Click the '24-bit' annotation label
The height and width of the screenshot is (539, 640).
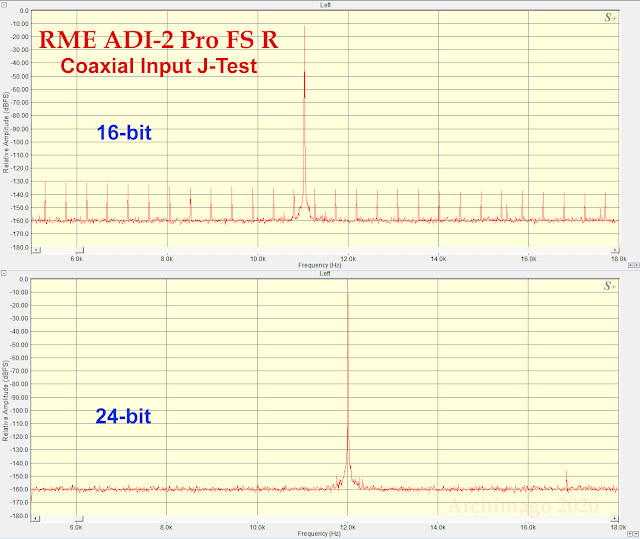point(123,416)
